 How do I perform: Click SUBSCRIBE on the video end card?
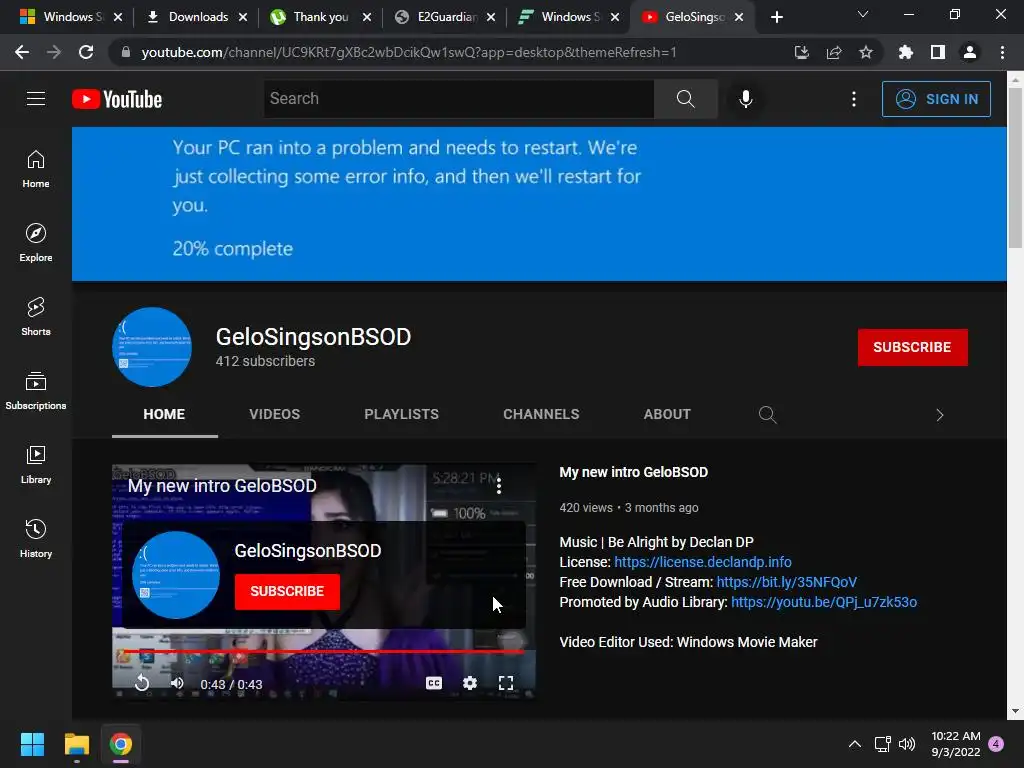point(287,592)
